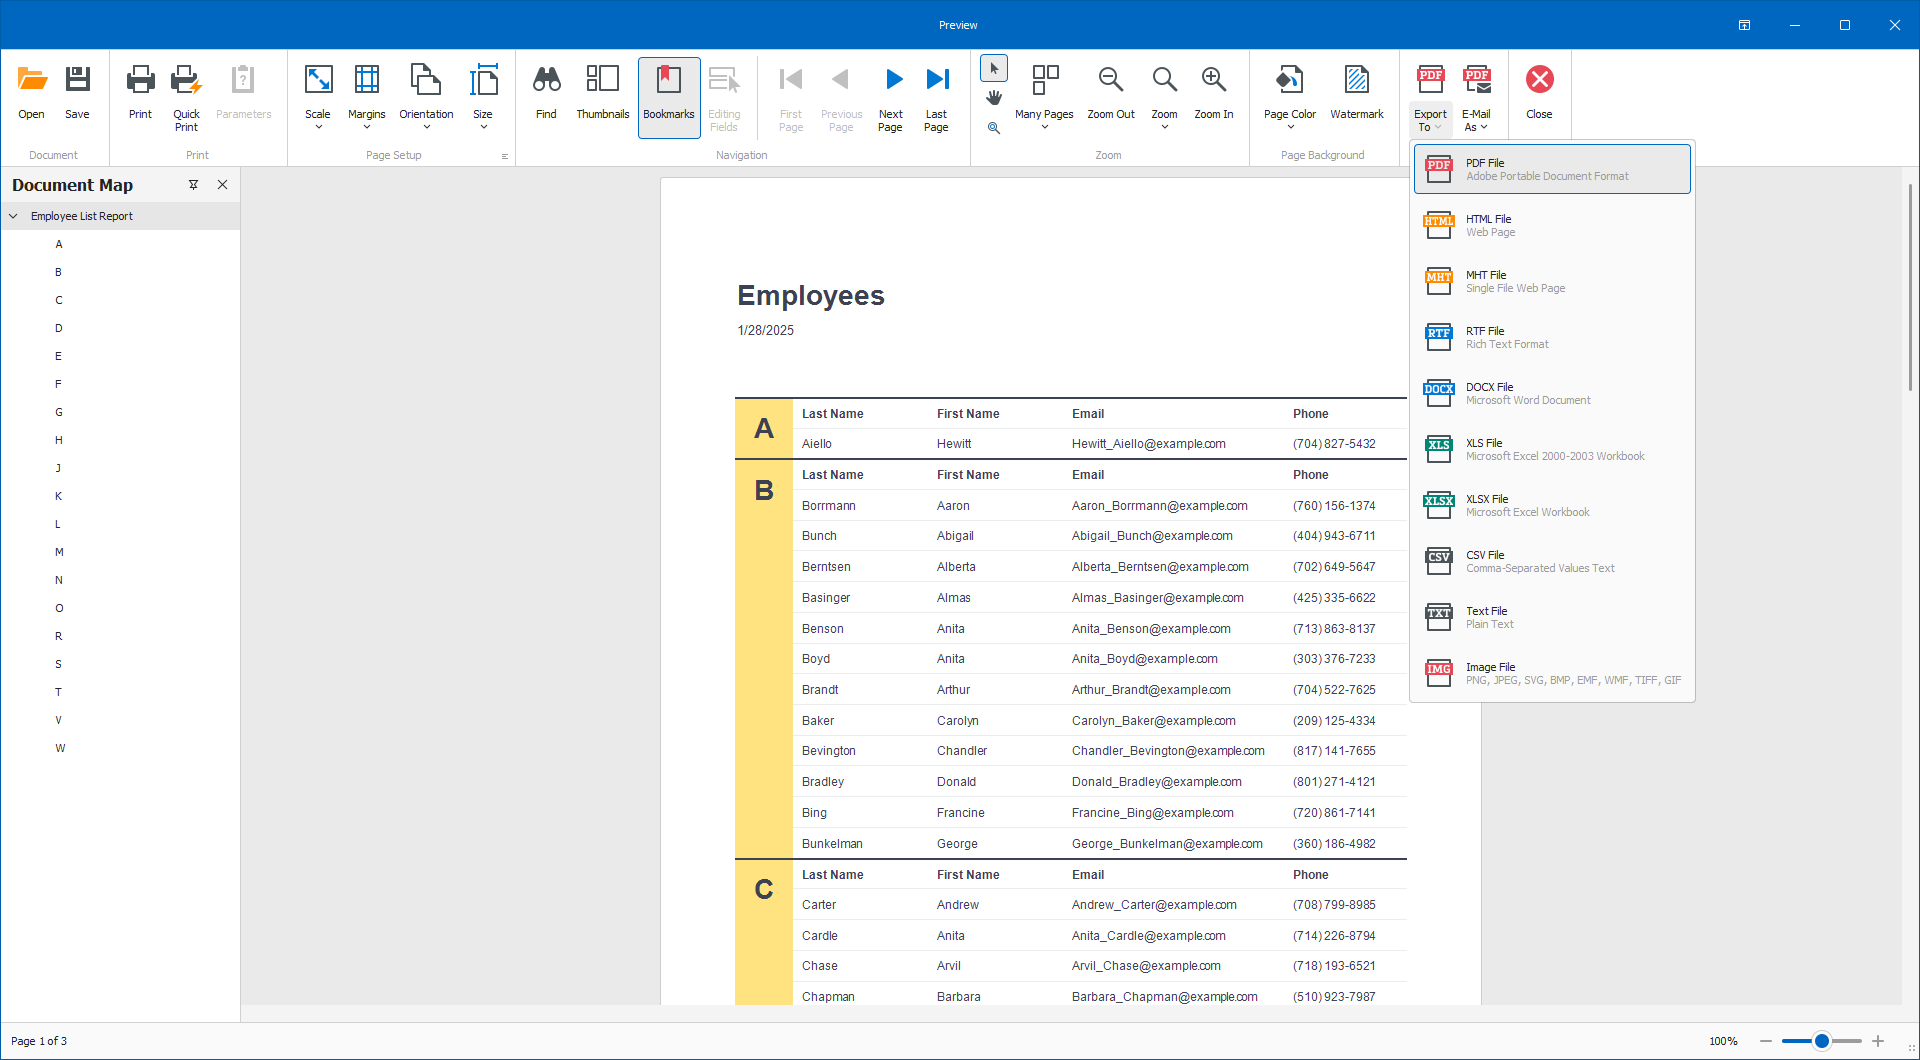Image resolution: width=1920 pixels, height=1060 pixels.
Task: Click the Page Setup dialog launcher
Action: (505, 156)
